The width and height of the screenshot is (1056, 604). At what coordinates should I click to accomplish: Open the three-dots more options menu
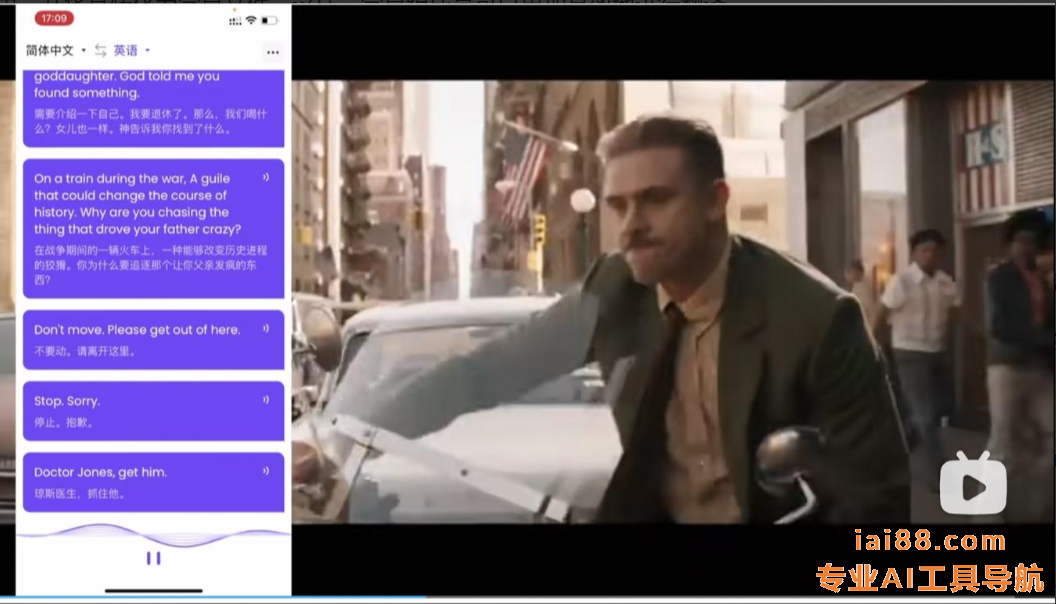tap(273, 52)
